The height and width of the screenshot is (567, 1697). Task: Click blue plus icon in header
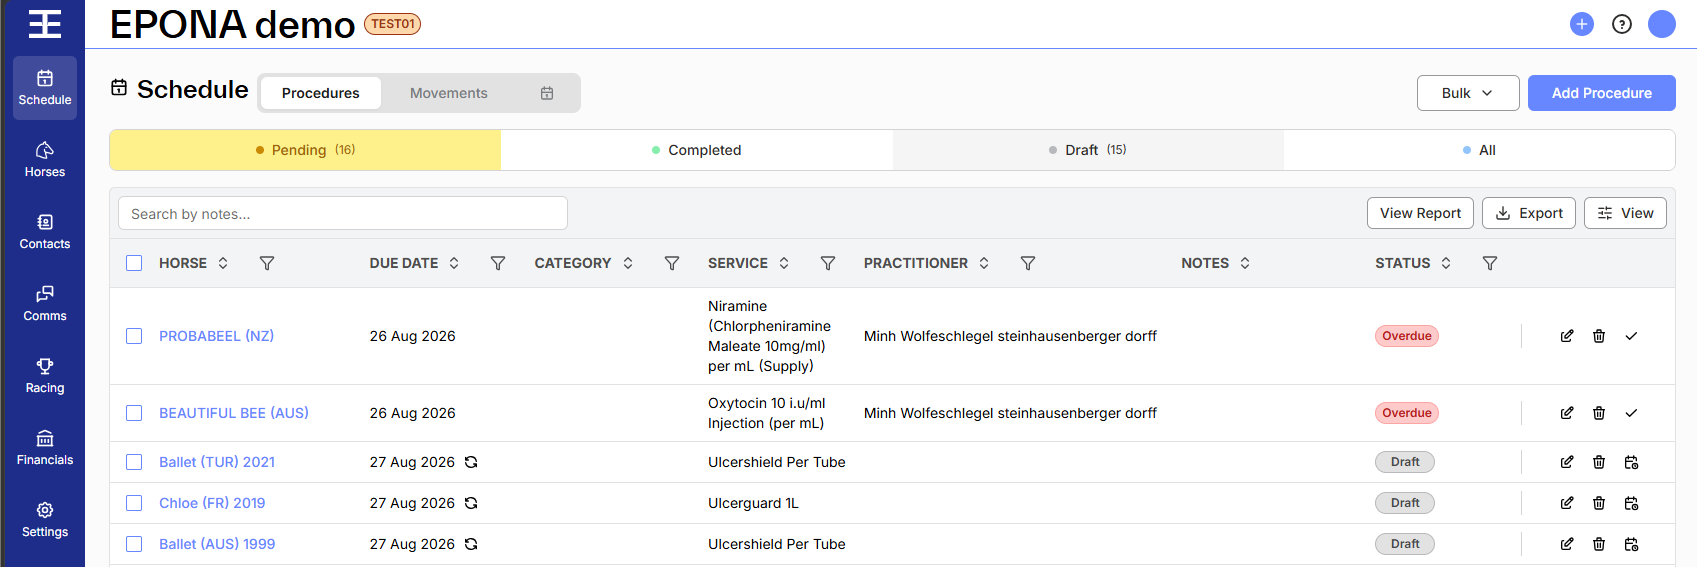point(1582,24)
